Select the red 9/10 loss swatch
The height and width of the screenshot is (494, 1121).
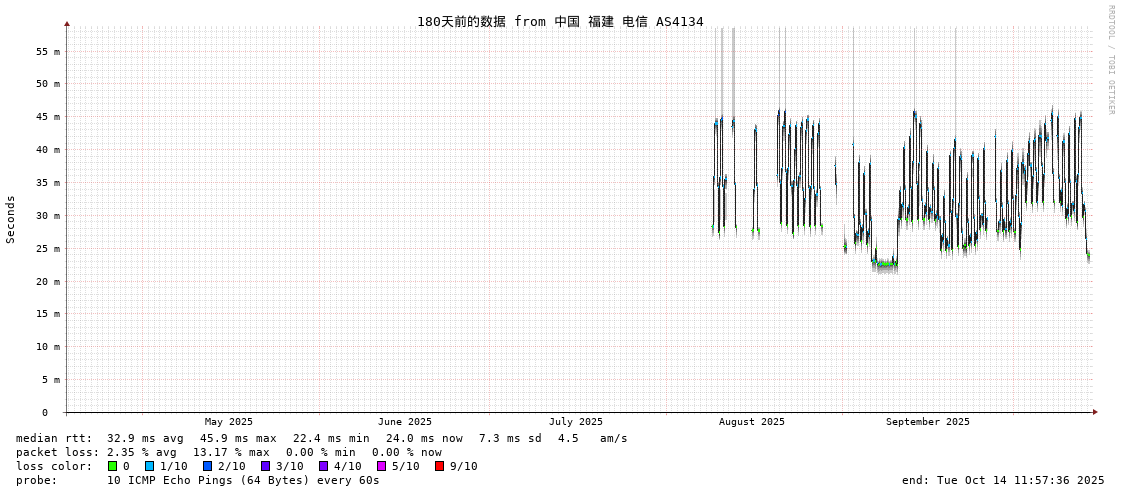tap(439, 466)
